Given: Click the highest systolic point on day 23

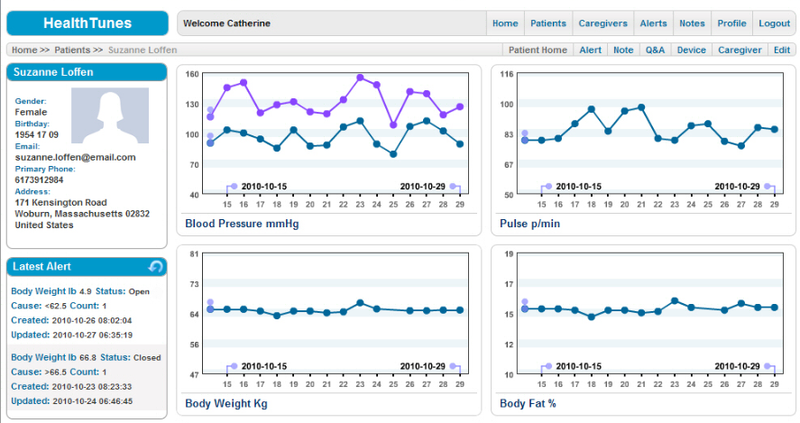Looking at the screenshot, I should click(360, 77).
